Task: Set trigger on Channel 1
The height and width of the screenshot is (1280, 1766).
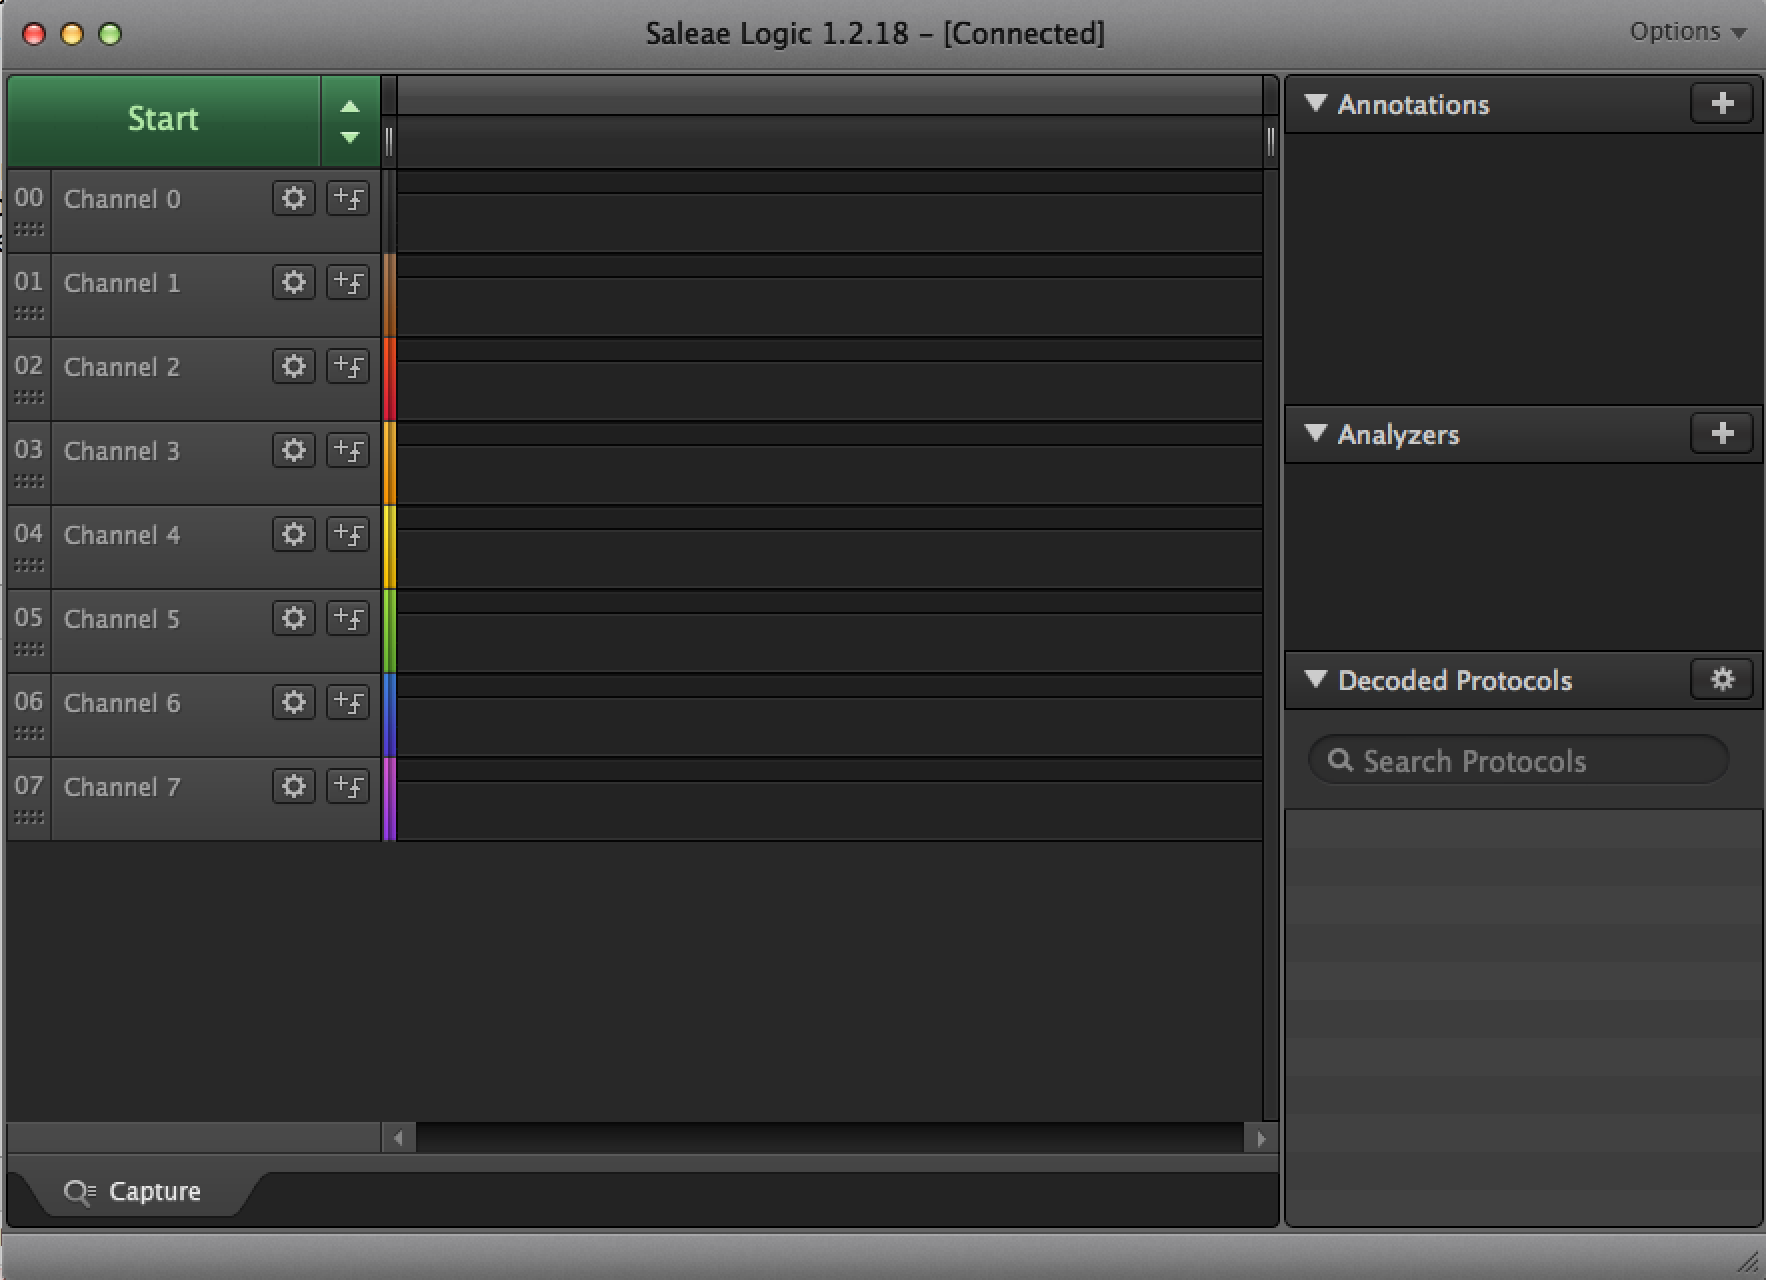Action: [348, 282]
